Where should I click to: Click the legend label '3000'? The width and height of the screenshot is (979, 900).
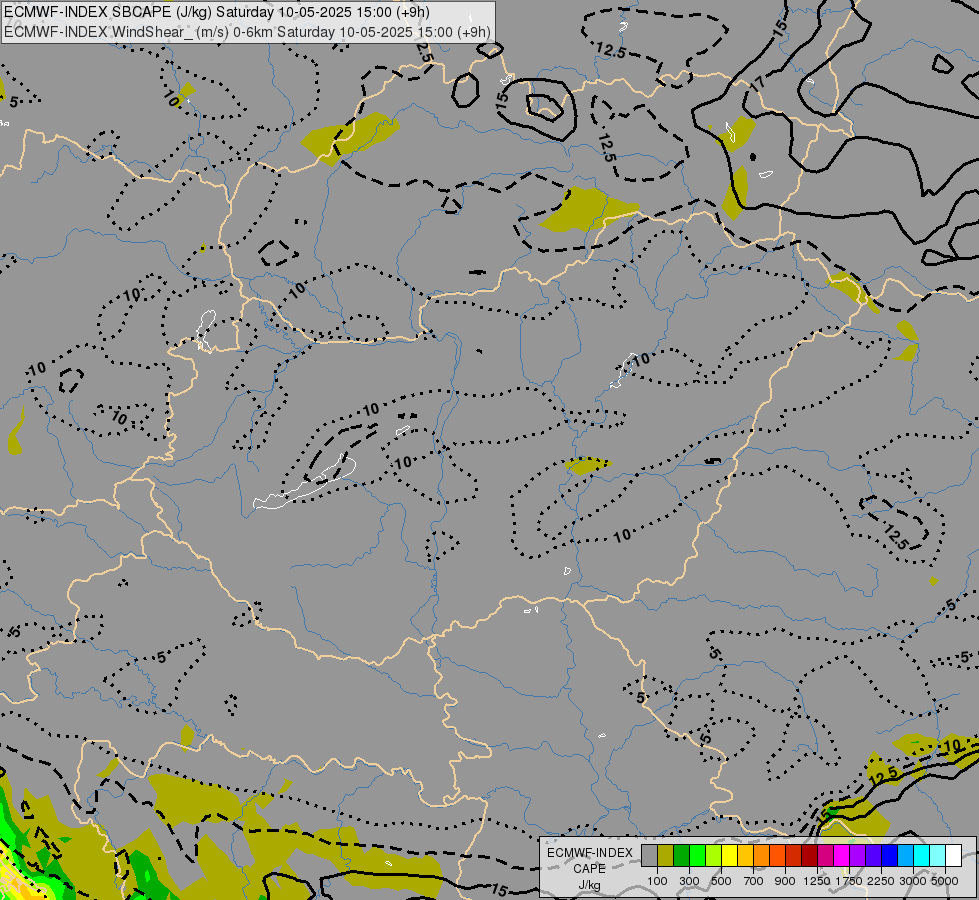point(913,881)
